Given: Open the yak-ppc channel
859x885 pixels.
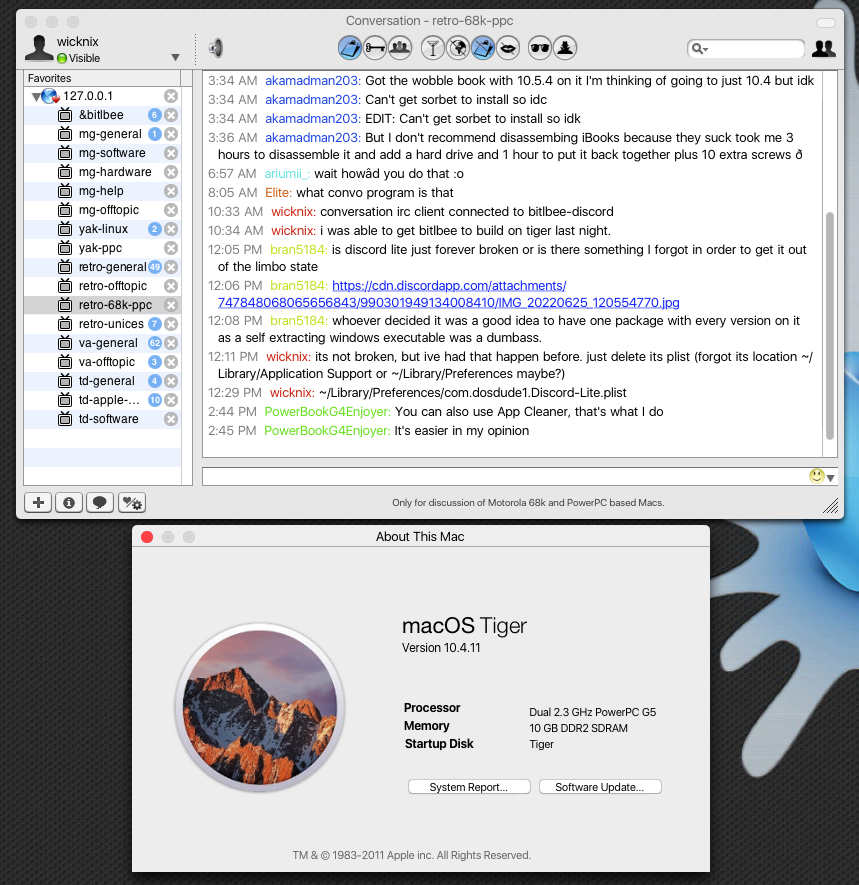Looking at the screenshot, I should 102,248.
